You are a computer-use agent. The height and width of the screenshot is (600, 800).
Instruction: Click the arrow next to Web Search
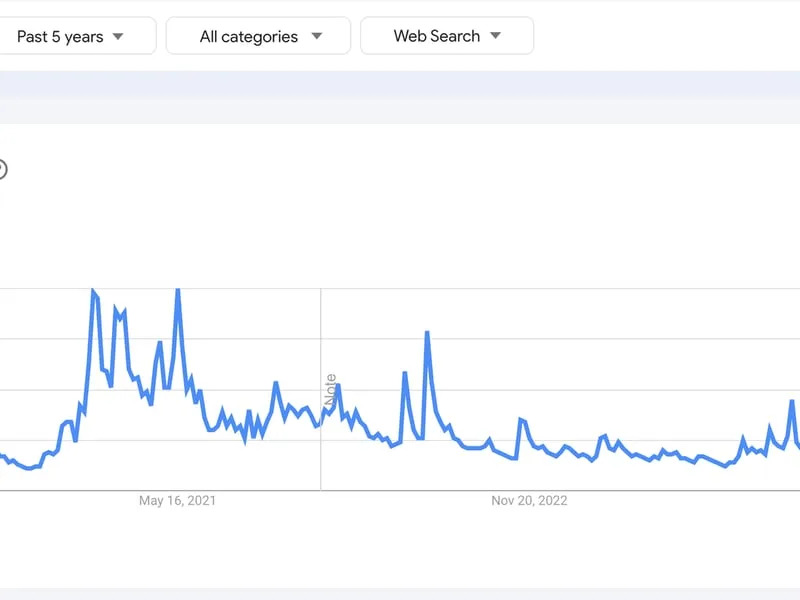pos(495,35)
